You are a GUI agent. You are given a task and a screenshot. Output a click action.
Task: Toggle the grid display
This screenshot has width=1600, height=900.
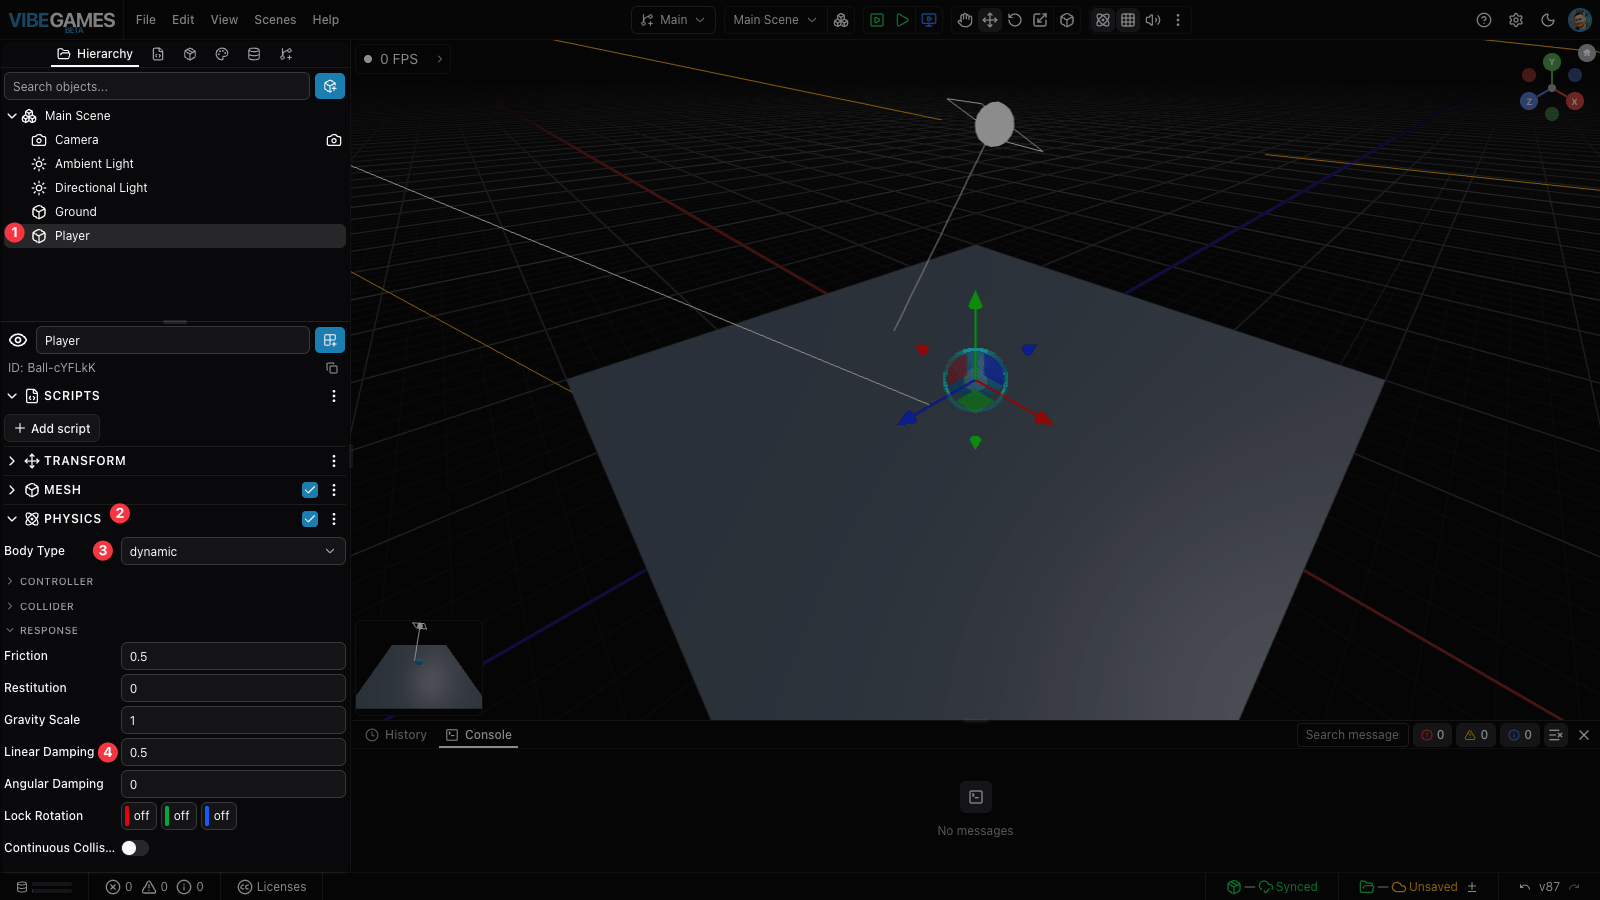1128,20
